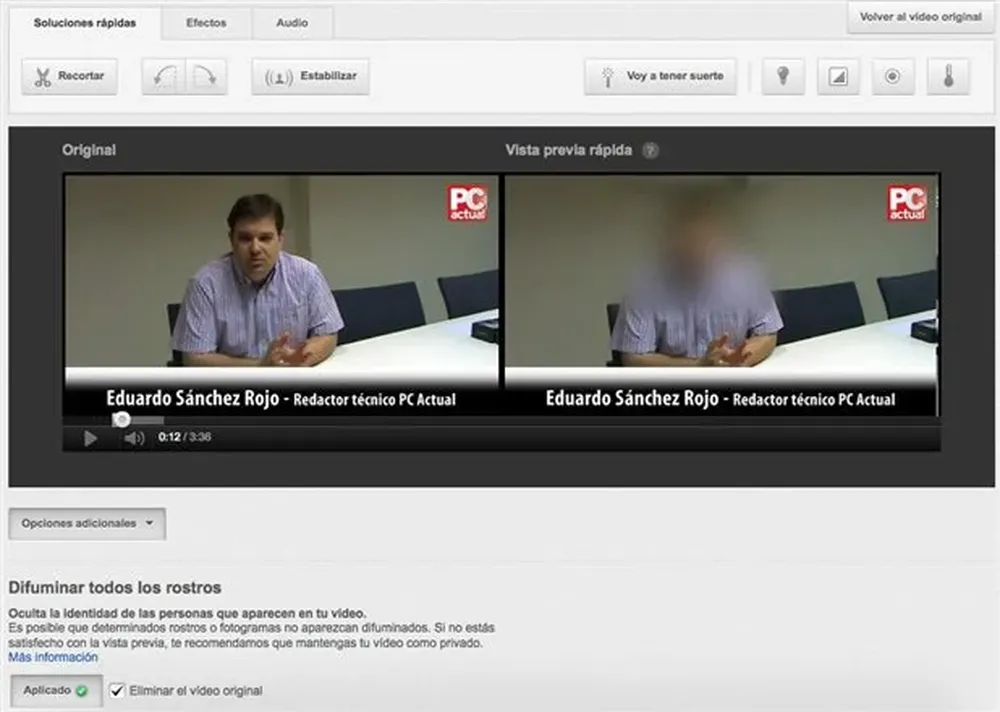The image size is (1000, 712).
Task: Click help icon beside Vista previa rápida
Action: coord(651,151)
